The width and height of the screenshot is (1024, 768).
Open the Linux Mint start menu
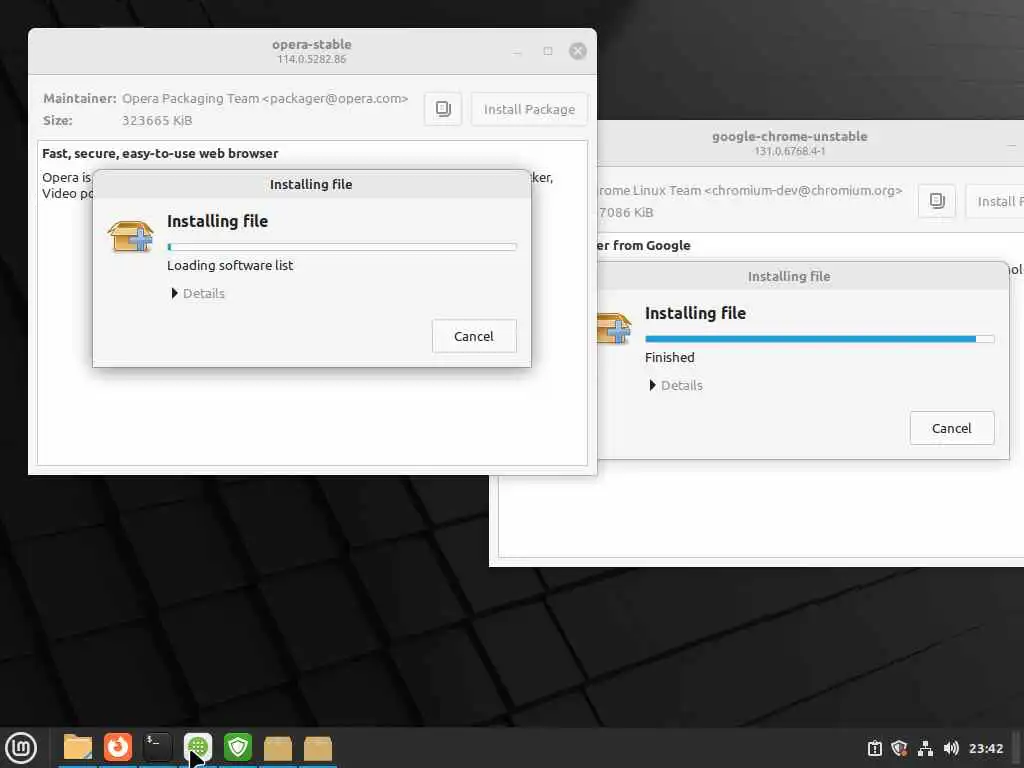pyautogui.click(x=21, y=748)
